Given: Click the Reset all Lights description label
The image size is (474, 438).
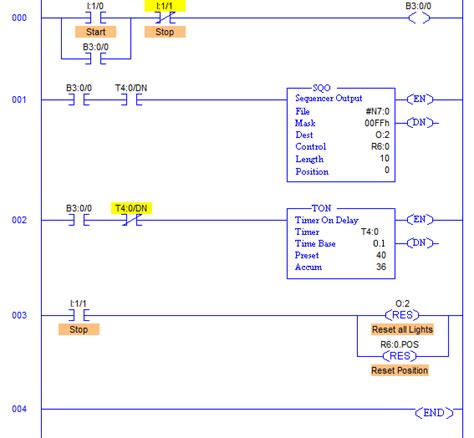Looking at the screenshot, I should pyautogui.click(x=402, y=330).
